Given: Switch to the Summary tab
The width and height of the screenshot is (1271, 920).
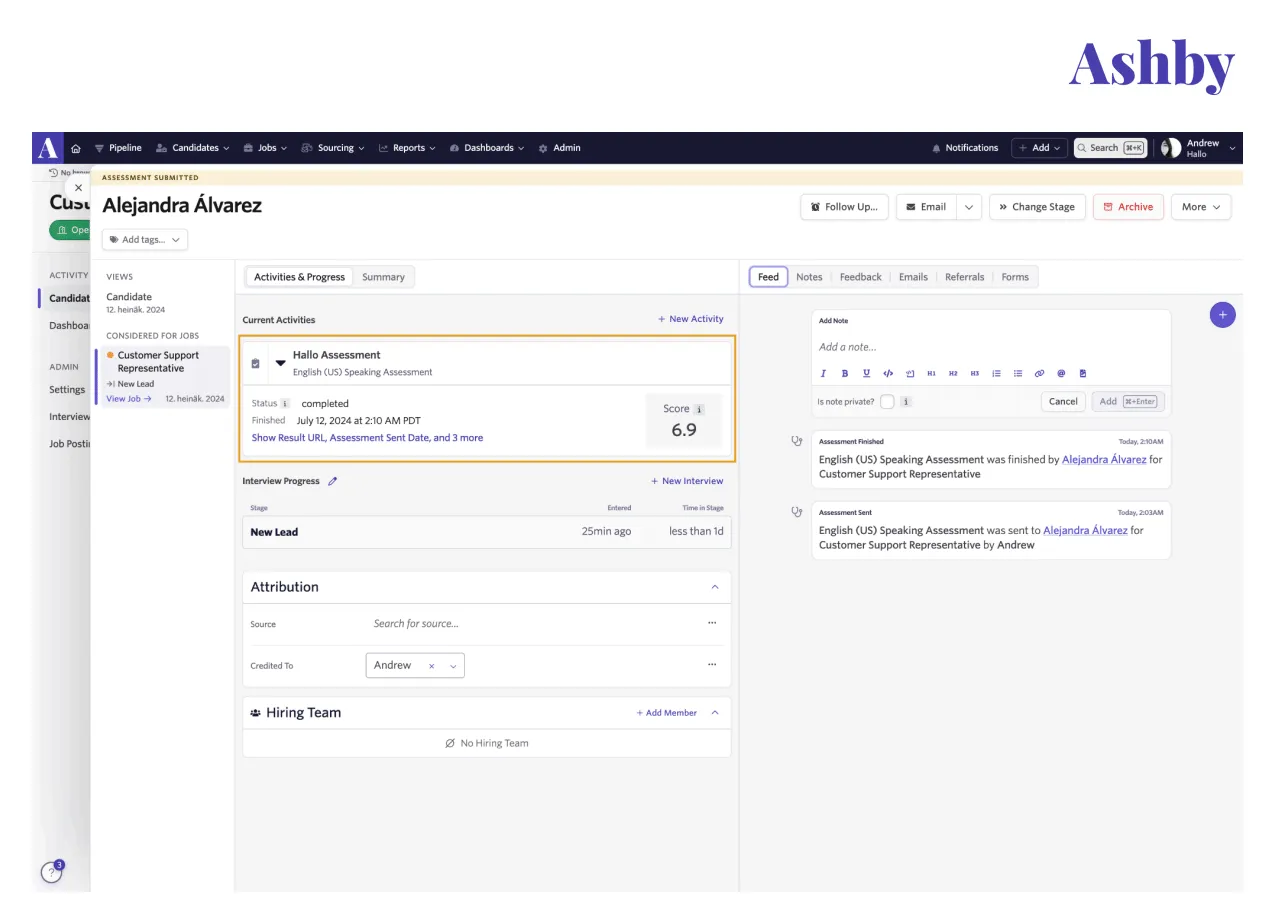Looking at the screenshot, I should coord(383,277).
